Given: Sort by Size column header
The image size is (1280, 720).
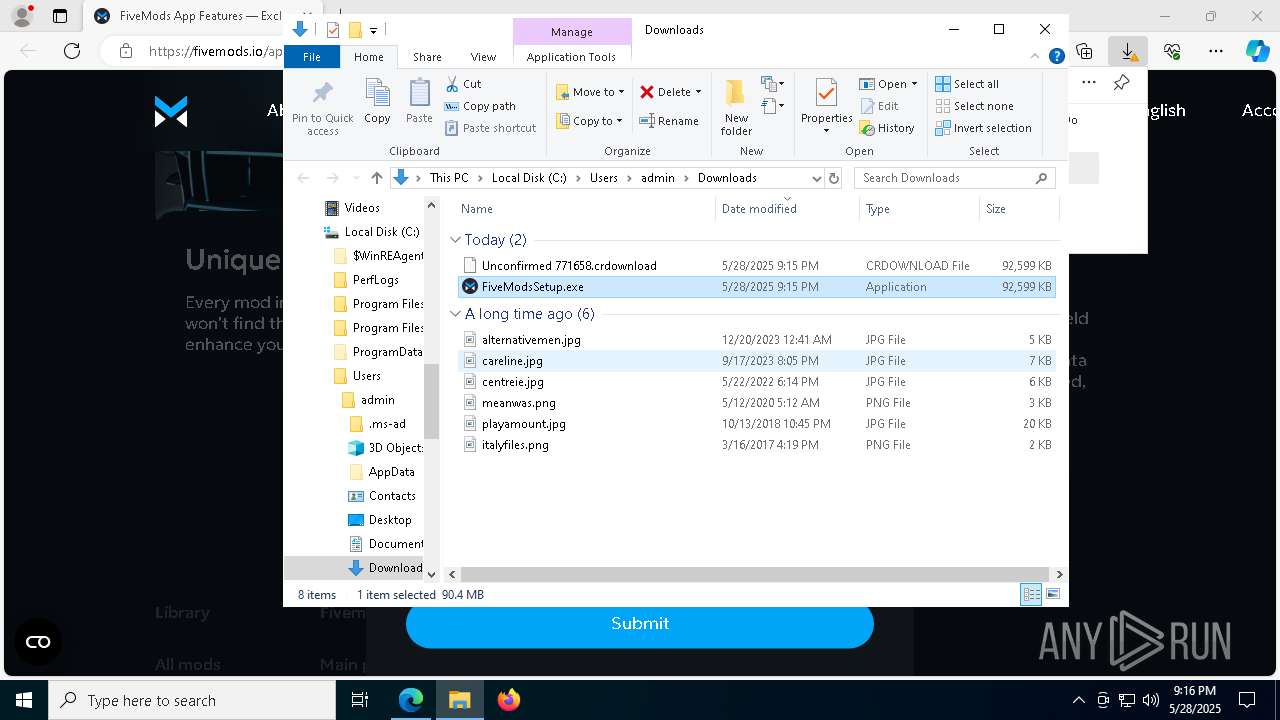Looking at the screenshot, I should (x=1018, y=209).
